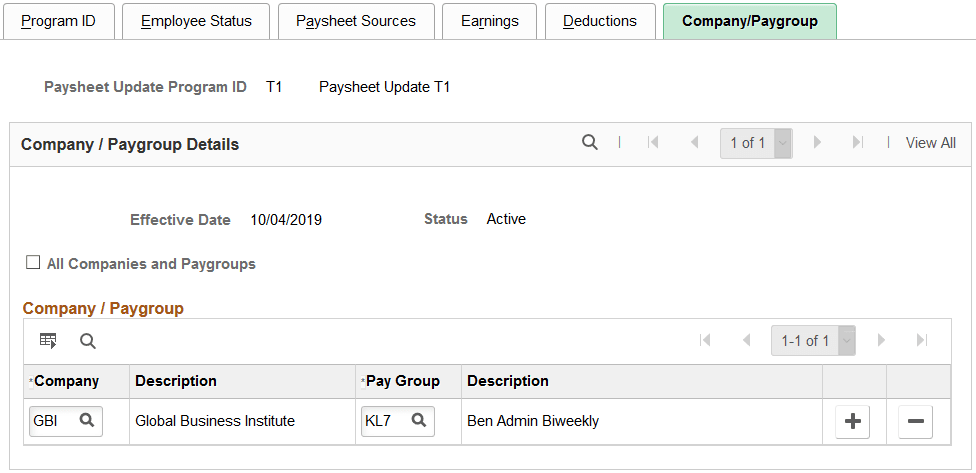The height and width of the screenshot is (473, 976).
Task: Click the Deductions tab
Action: 600,21
